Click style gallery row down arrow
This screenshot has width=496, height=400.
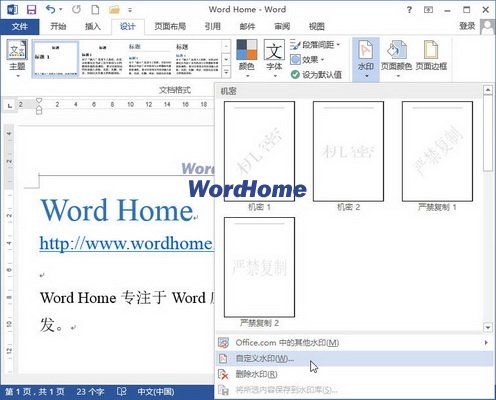[226, 59]
